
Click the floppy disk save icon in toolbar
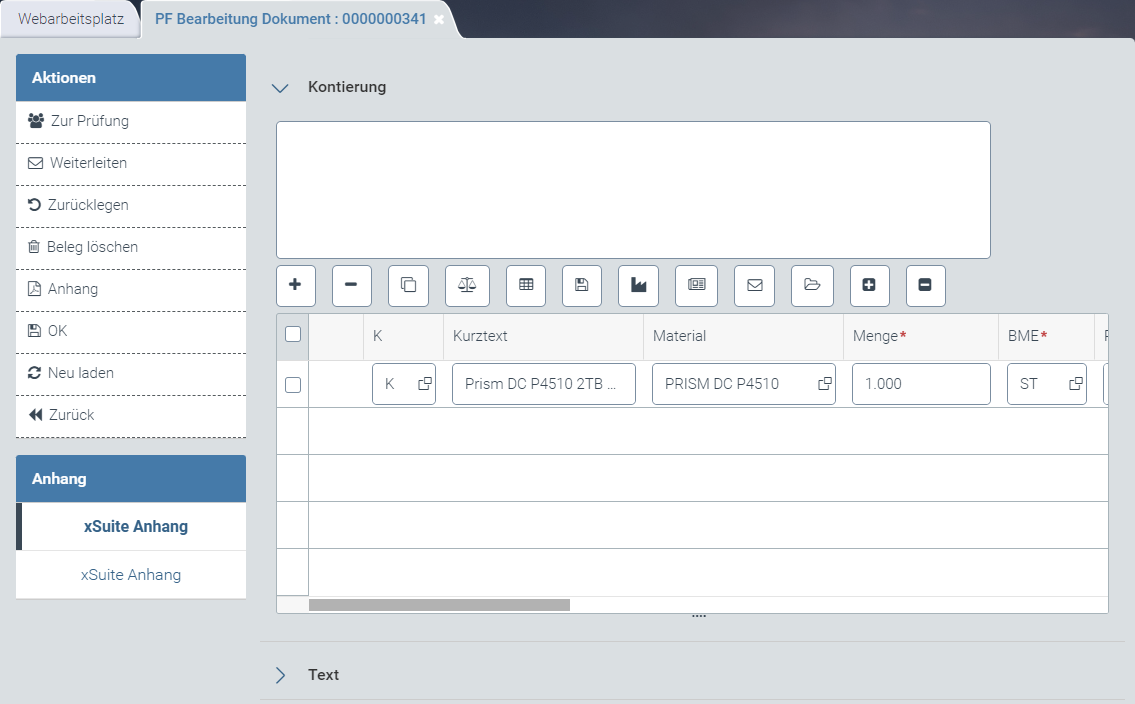(582, 285)
